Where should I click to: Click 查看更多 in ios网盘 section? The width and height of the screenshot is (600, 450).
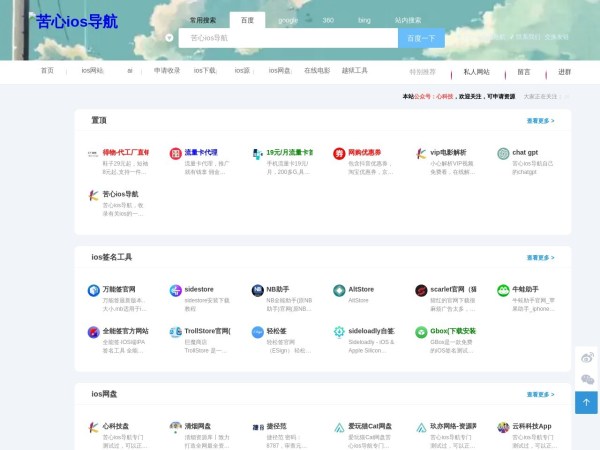point(540,395)
